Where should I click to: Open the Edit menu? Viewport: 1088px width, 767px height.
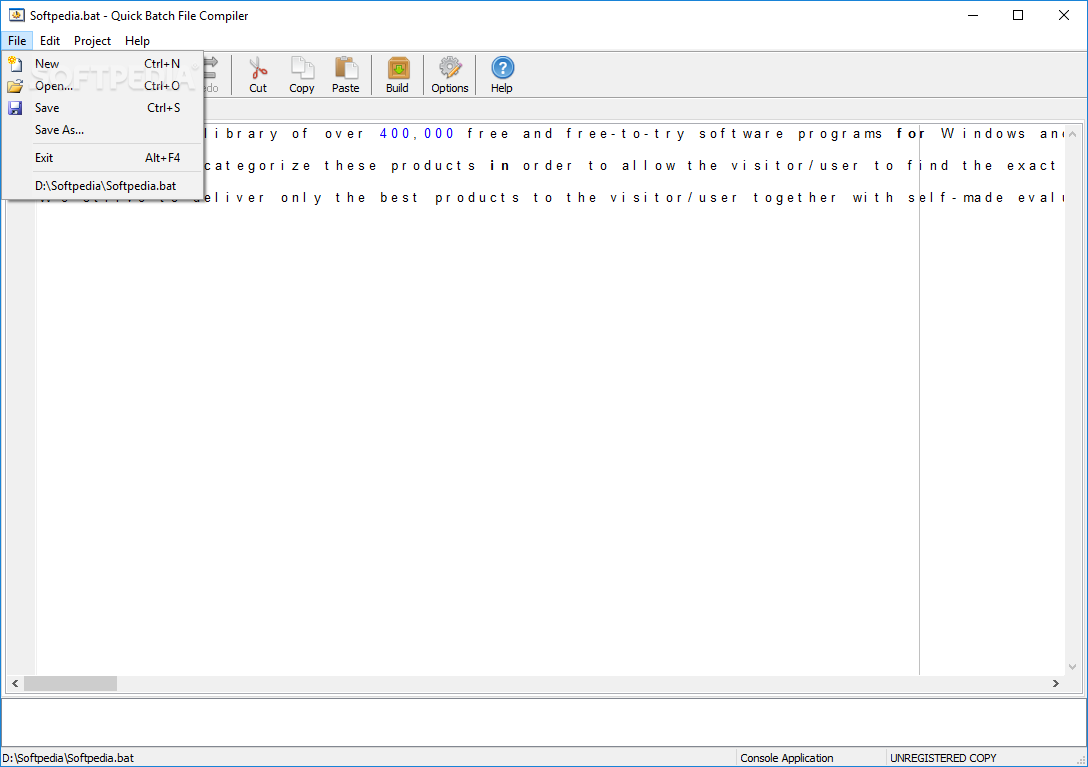tap(50, 41)
